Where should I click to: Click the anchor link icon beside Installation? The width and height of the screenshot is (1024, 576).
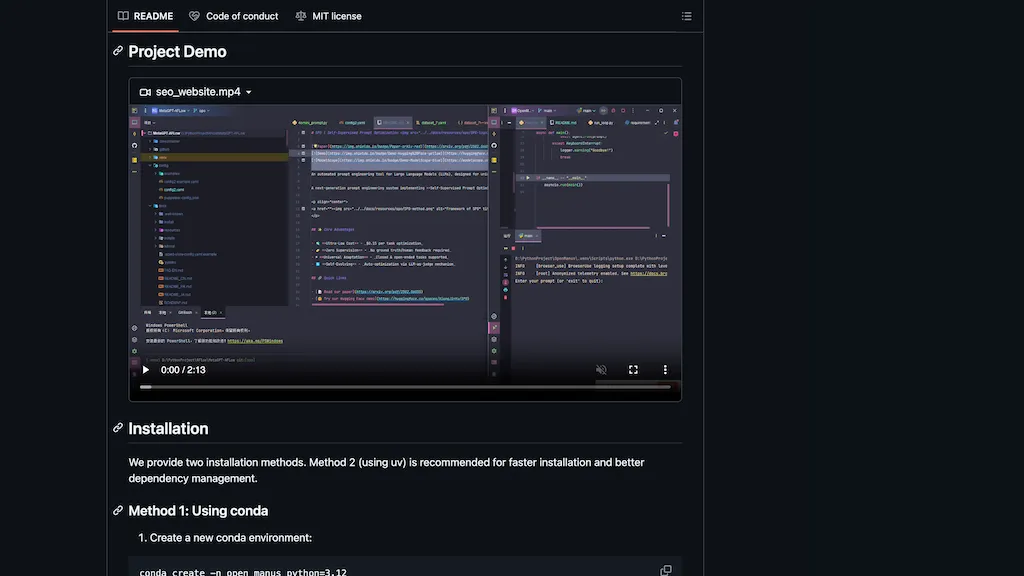pos(118,428)
